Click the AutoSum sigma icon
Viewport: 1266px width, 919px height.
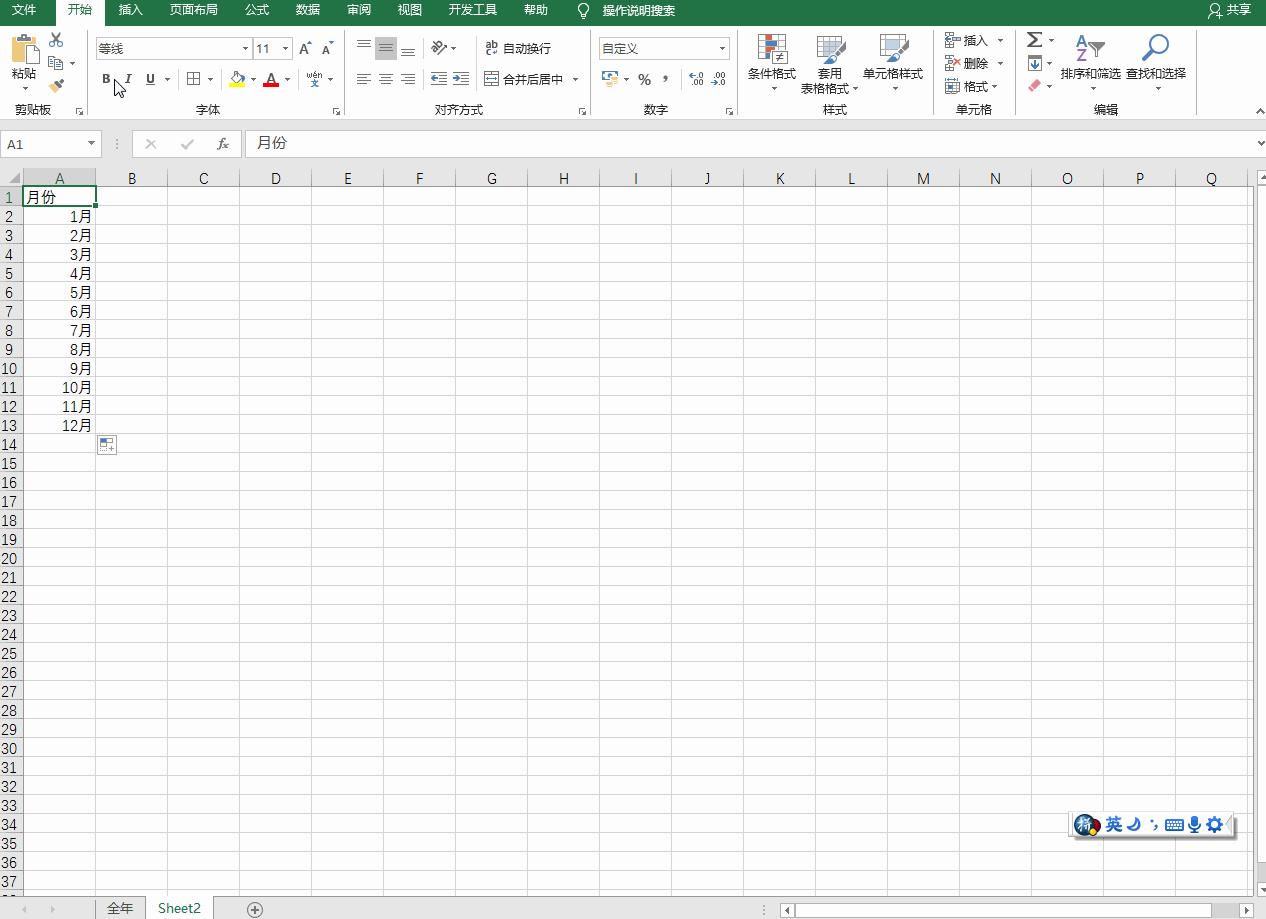(1032, 39)
